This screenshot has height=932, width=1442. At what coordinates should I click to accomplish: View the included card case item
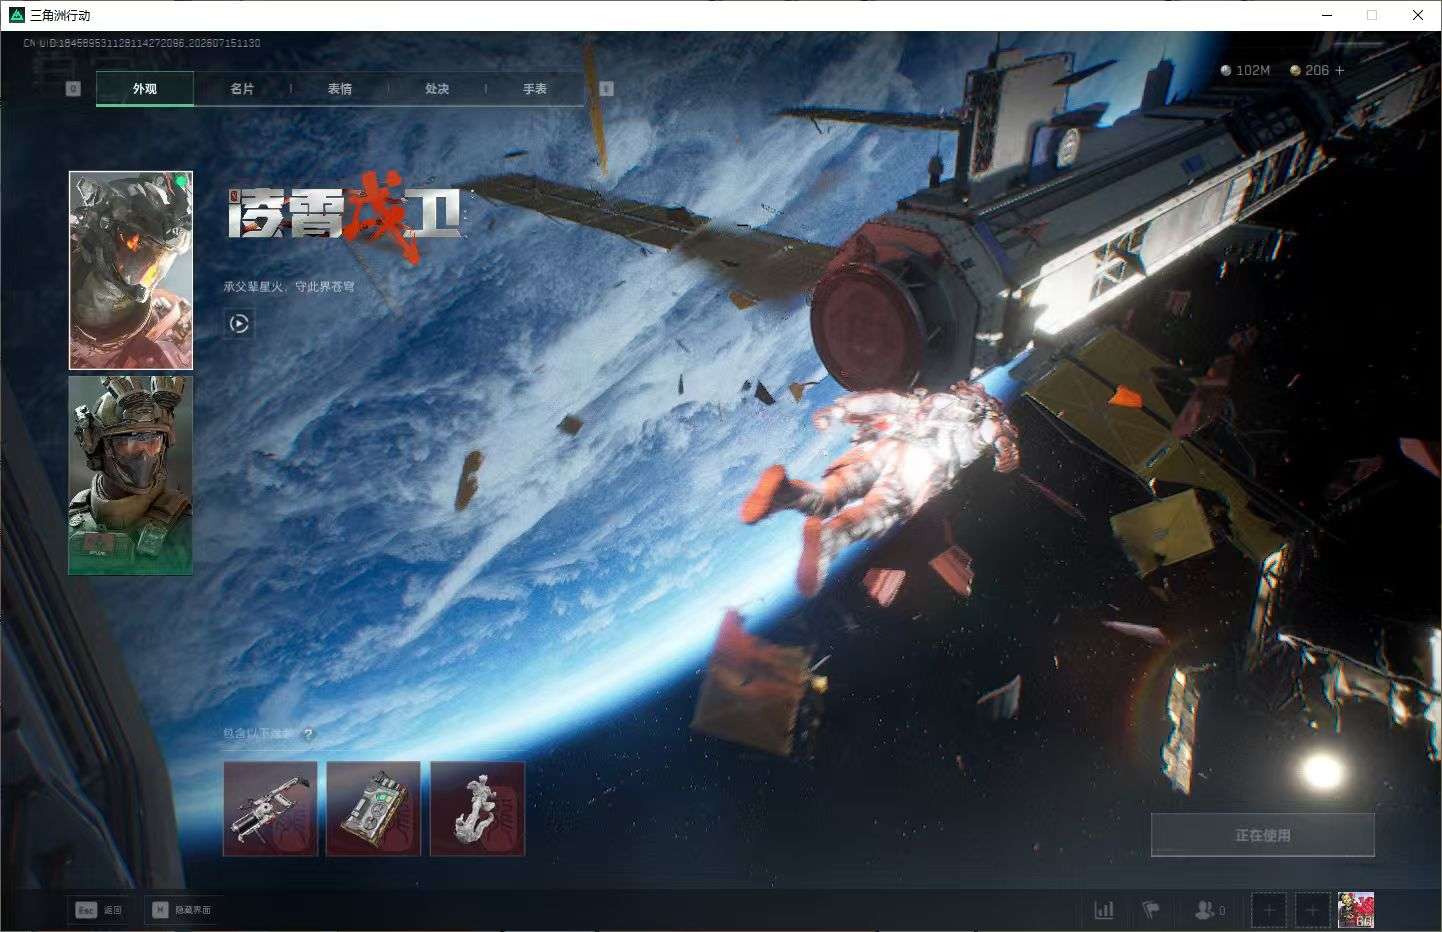[374, 809]
